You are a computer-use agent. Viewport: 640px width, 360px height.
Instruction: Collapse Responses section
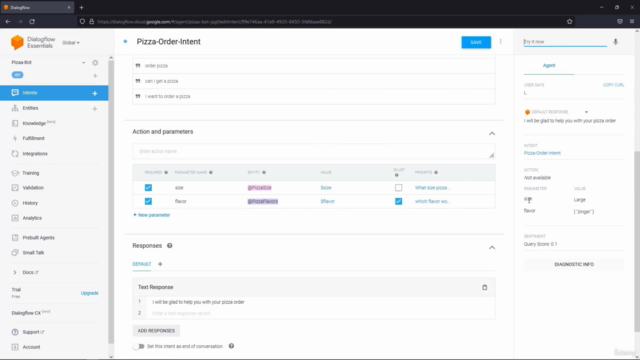pos(492,248)
